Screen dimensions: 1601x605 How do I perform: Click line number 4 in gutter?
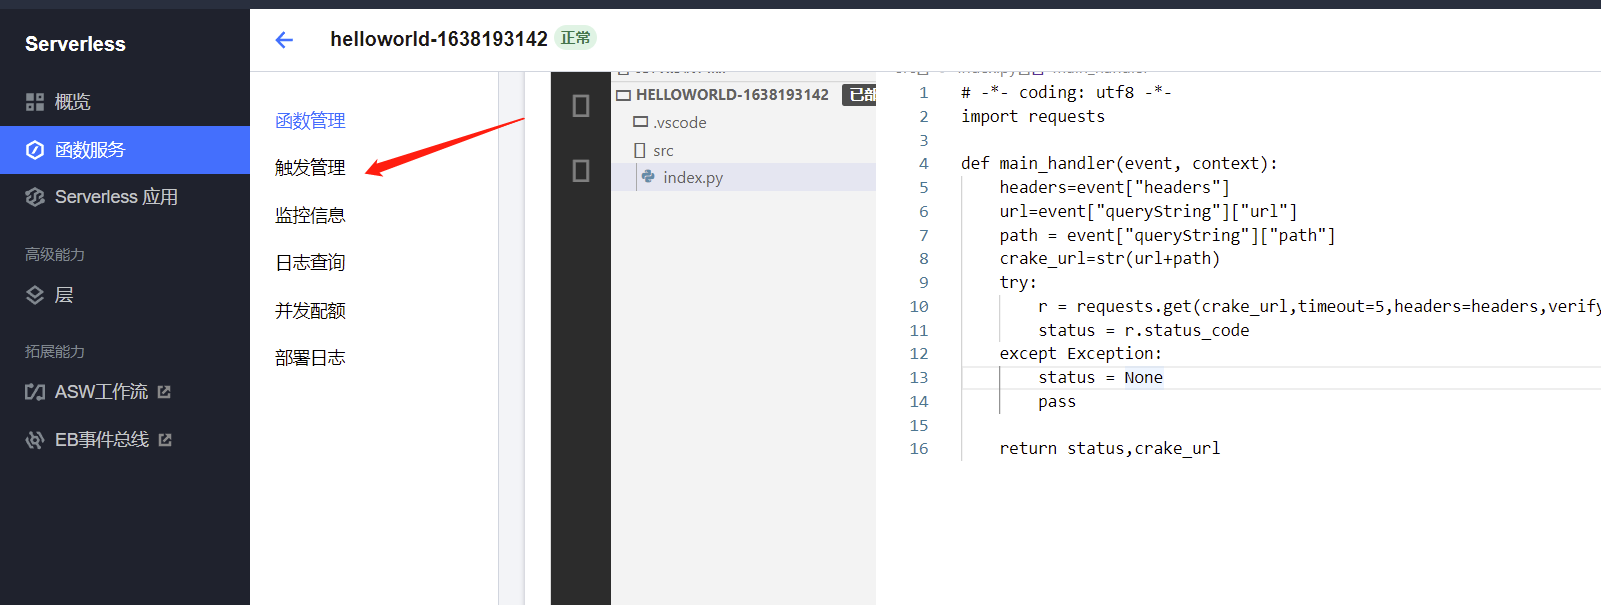coord(923,163)
